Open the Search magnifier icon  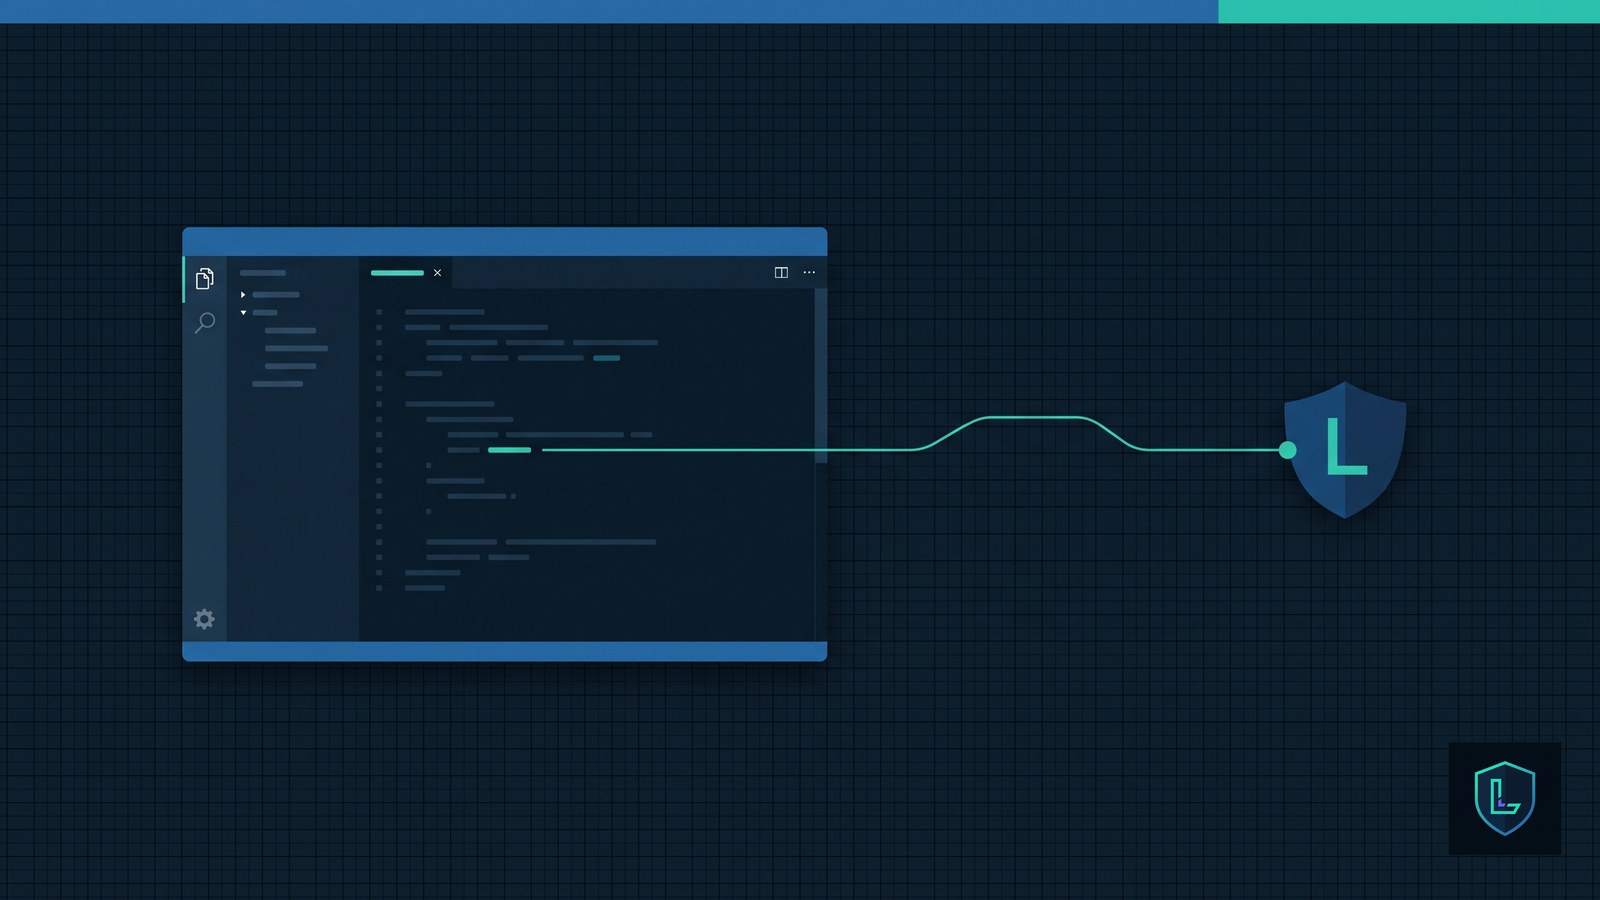(204, 322)
